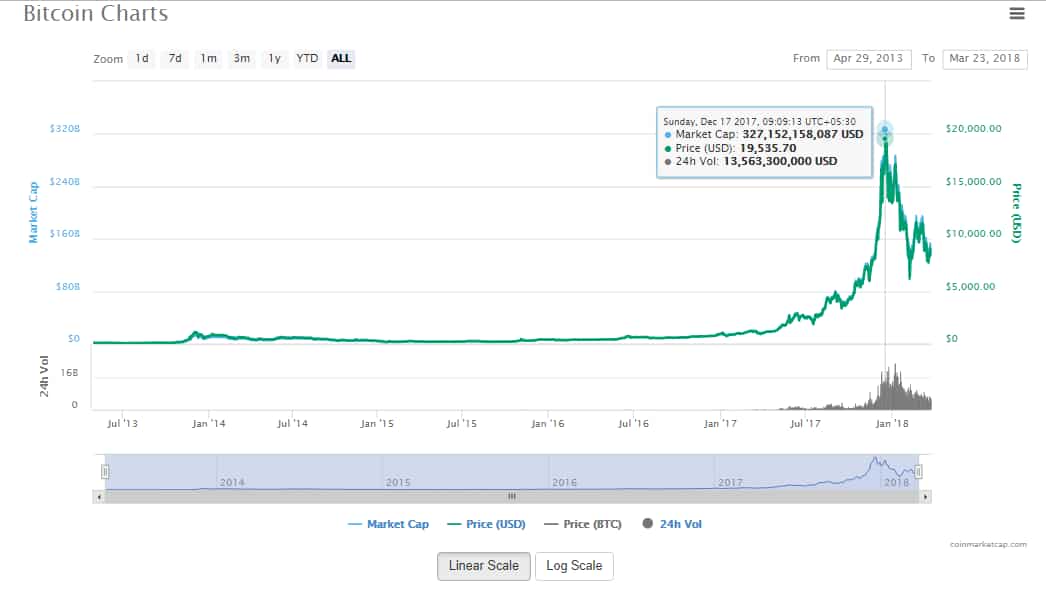Switch chart to Log Scale
Screen dimensions: 1046x590
574,566
